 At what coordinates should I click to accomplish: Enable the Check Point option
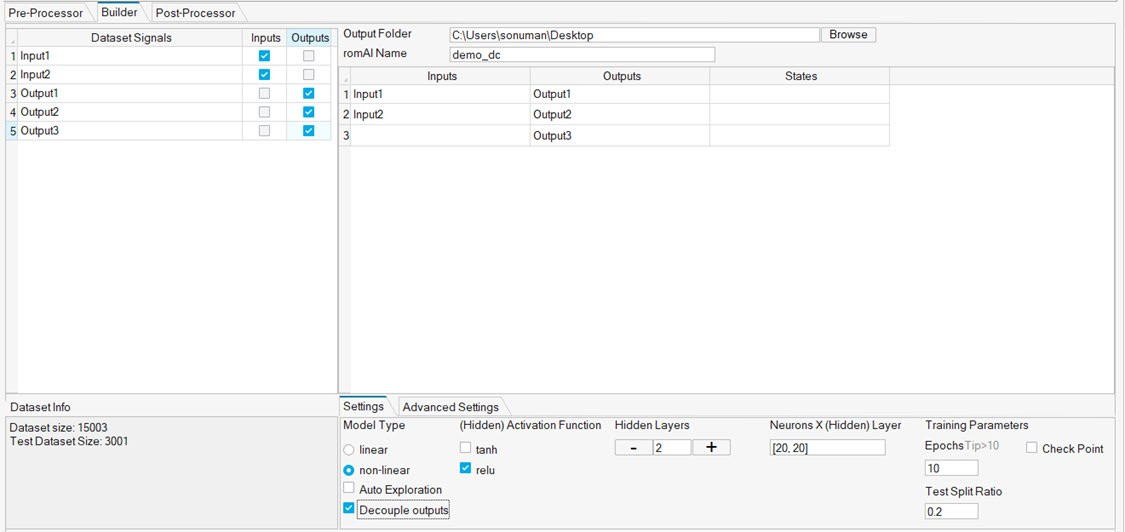pyautogui.click(x=1033, y=449)
